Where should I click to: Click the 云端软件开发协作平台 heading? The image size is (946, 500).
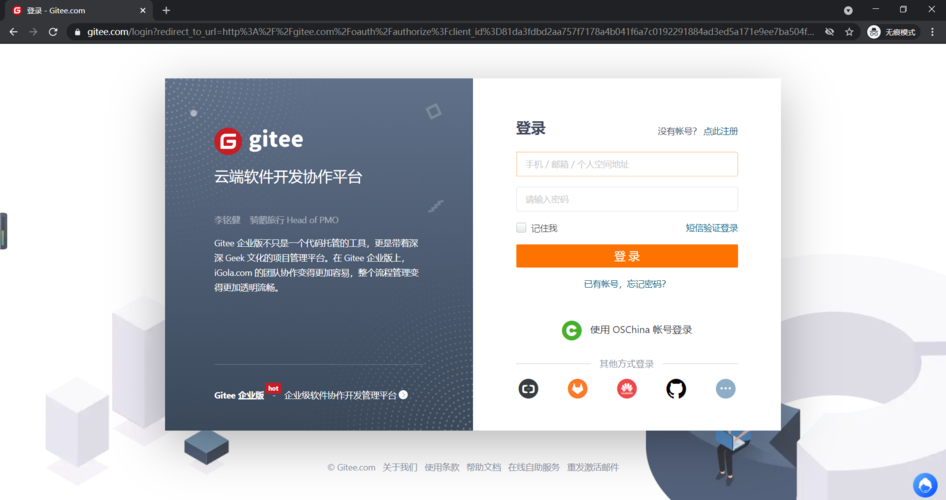tap(288, 177)
